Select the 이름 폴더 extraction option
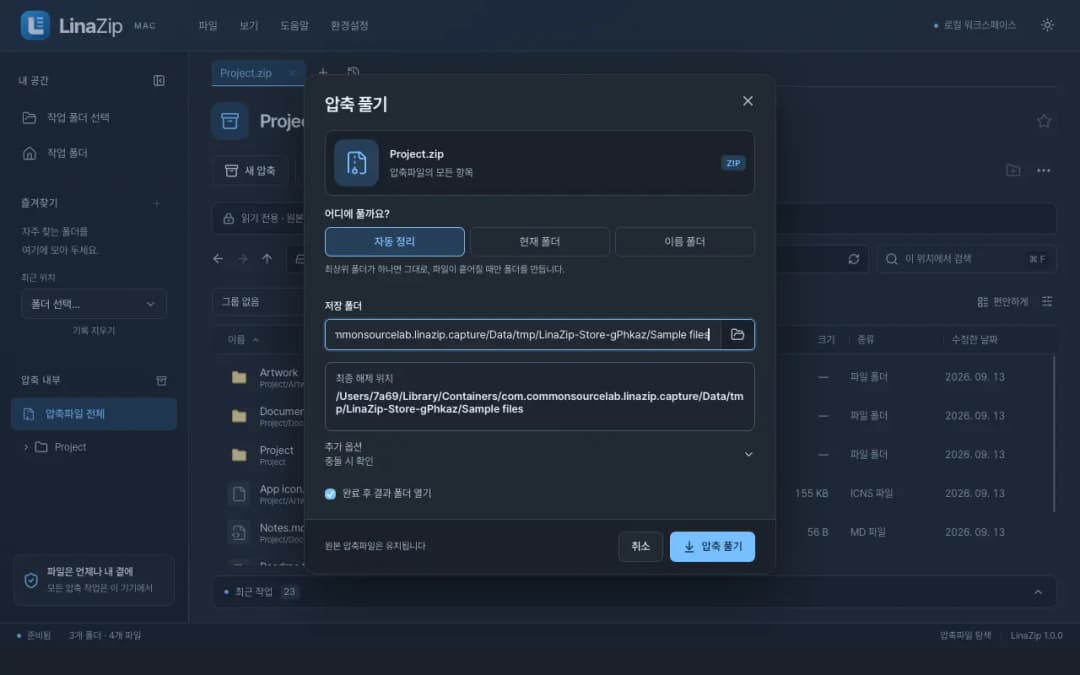 [x=685, y=242]
